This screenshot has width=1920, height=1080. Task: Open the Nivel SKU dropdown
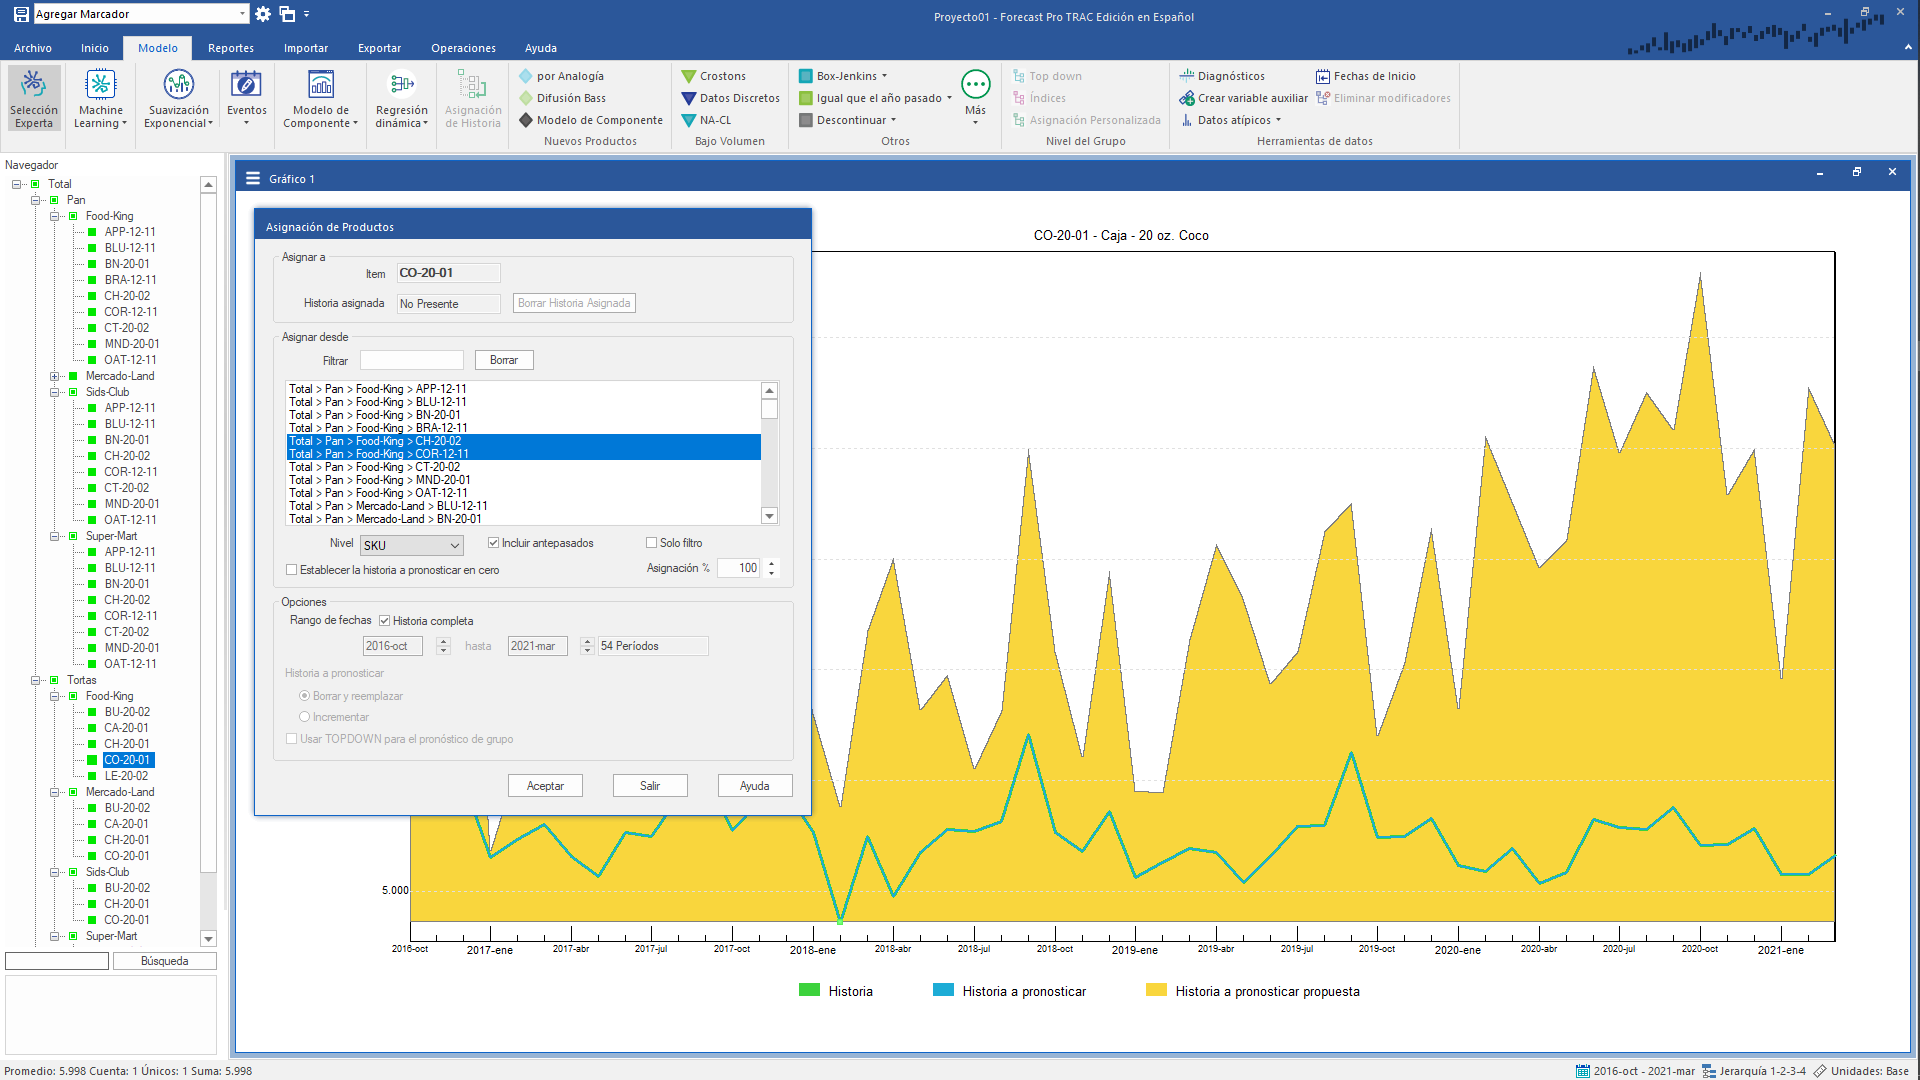(454, 546)
